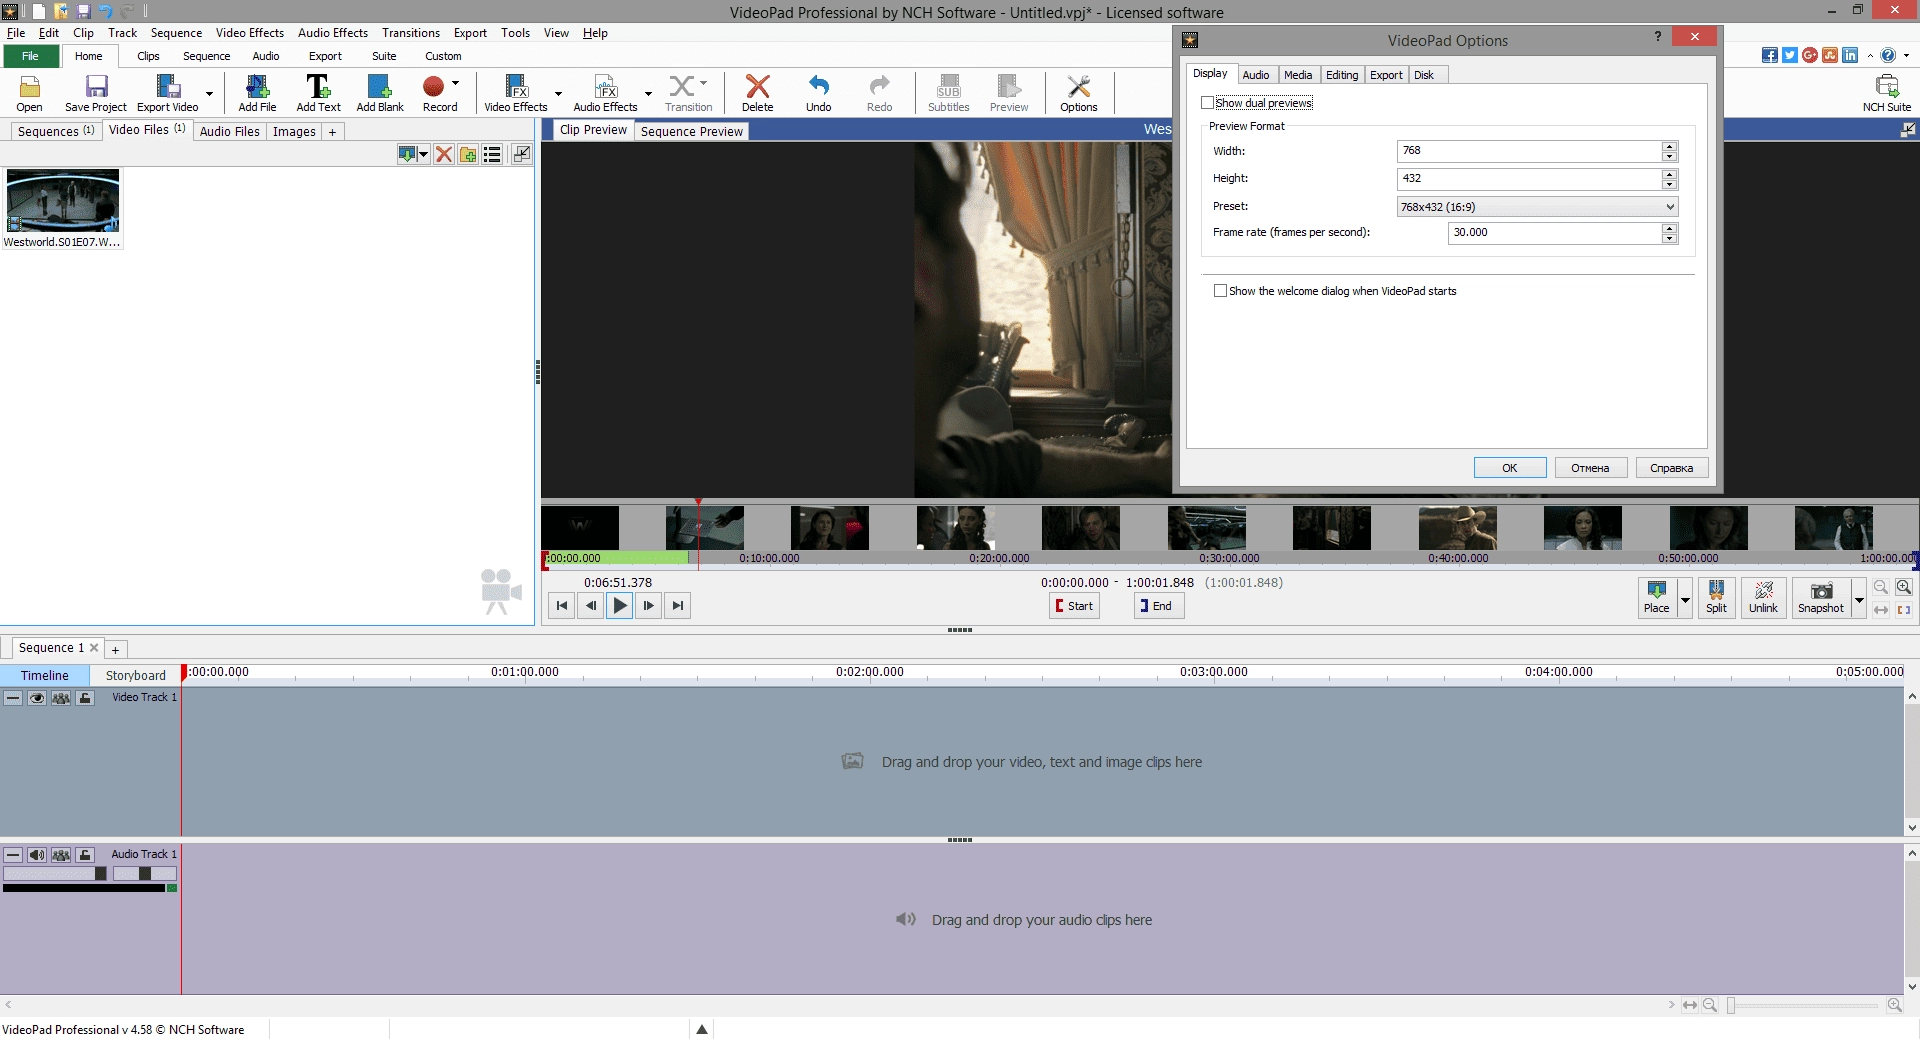Open the Disk tab in Options
1920x1040 pixels.
[1424, 75]
